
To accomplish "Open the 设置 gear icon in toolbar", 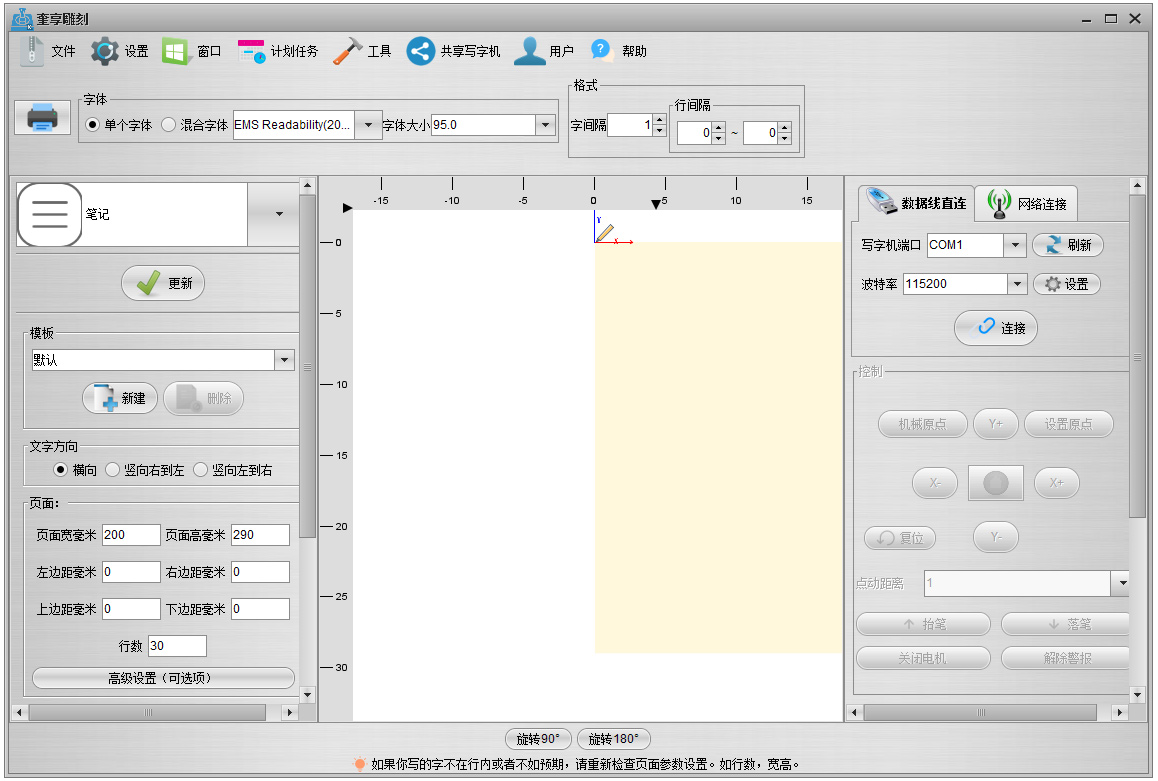I will [x=105, y=51].
